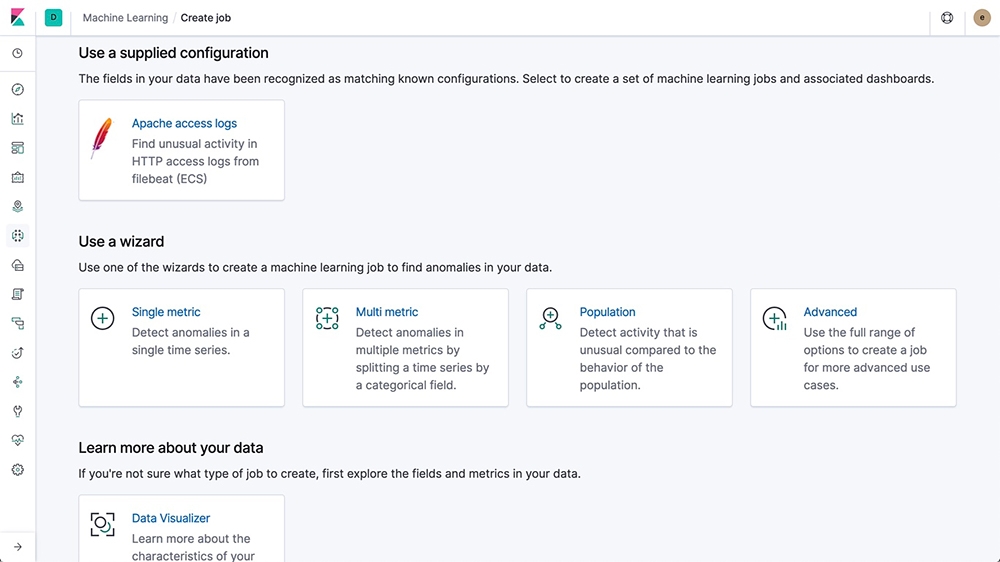Open the Visualize app icon

click(x=17, y=119)
